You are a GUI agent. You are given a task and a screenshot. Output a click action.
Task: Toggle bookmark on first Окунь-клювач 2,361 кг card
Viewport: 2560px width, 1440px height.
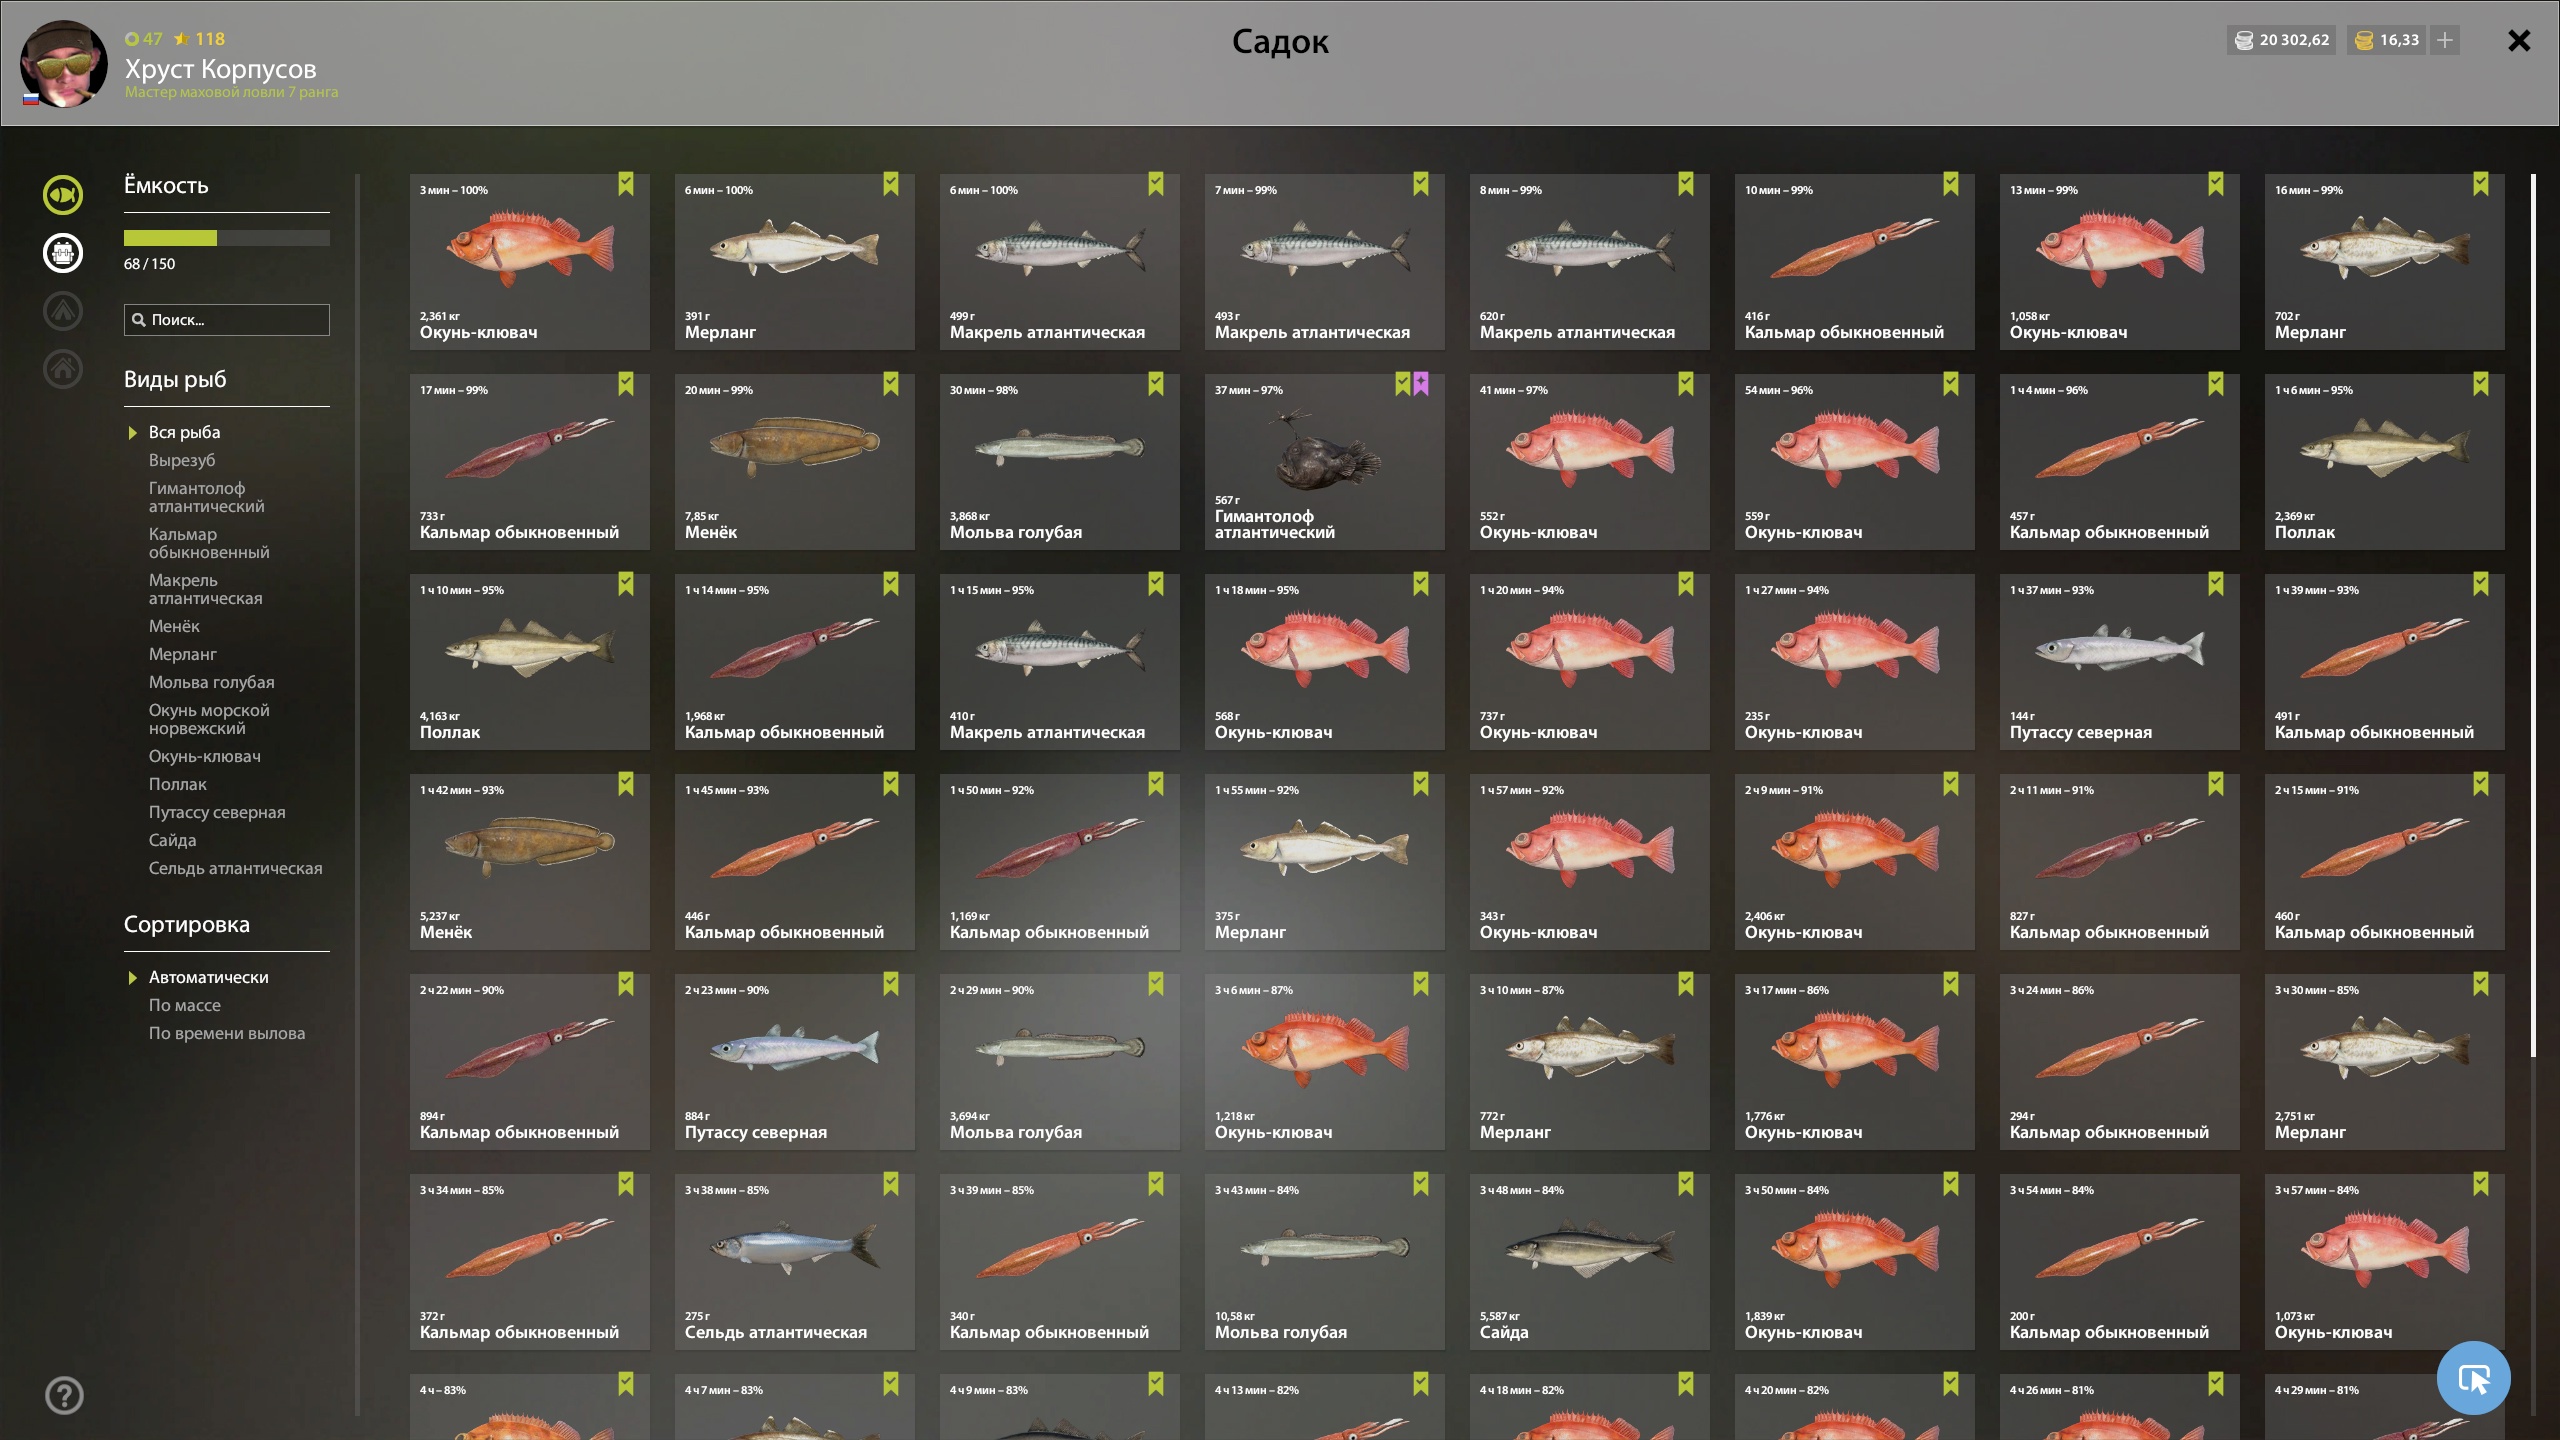(x=626, y=184)
